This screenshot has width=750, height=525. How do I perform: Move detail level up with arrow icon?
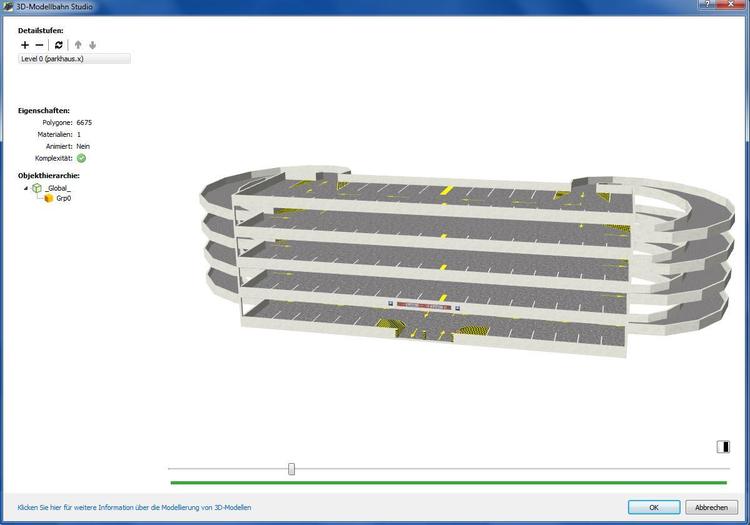tap(78, 45)
